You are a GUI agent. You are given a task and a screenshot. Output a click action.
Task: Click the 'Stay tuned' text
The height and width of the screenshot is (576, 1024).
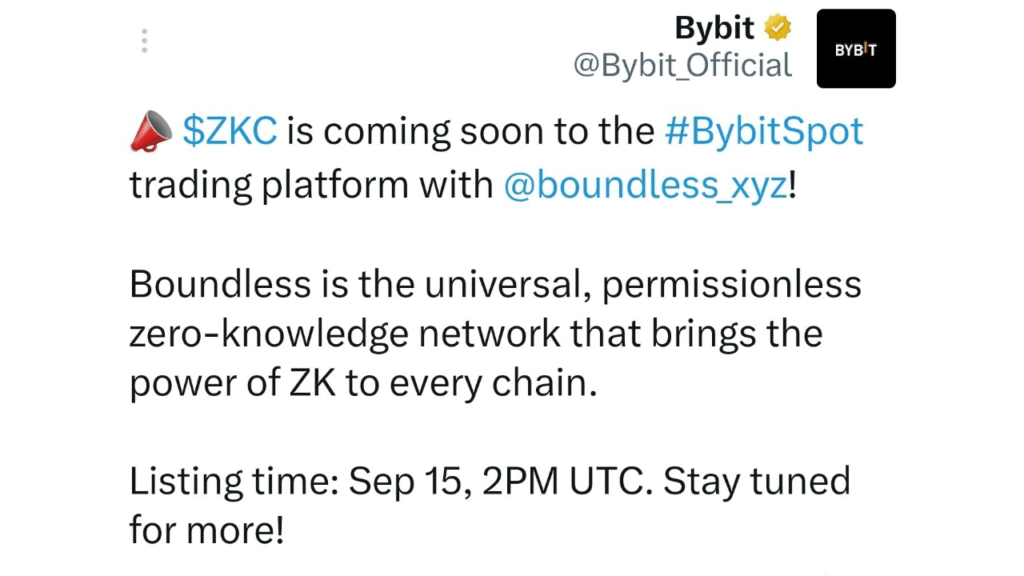click(757, 482)
